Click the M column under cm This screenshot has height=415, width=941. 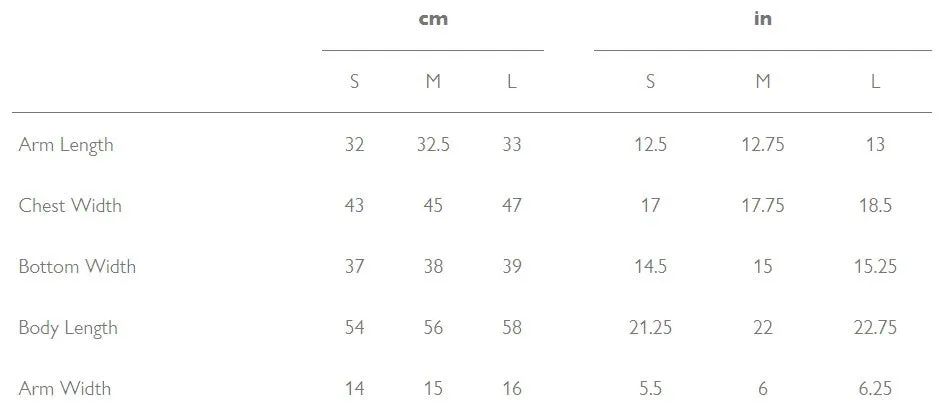[433, 81]
